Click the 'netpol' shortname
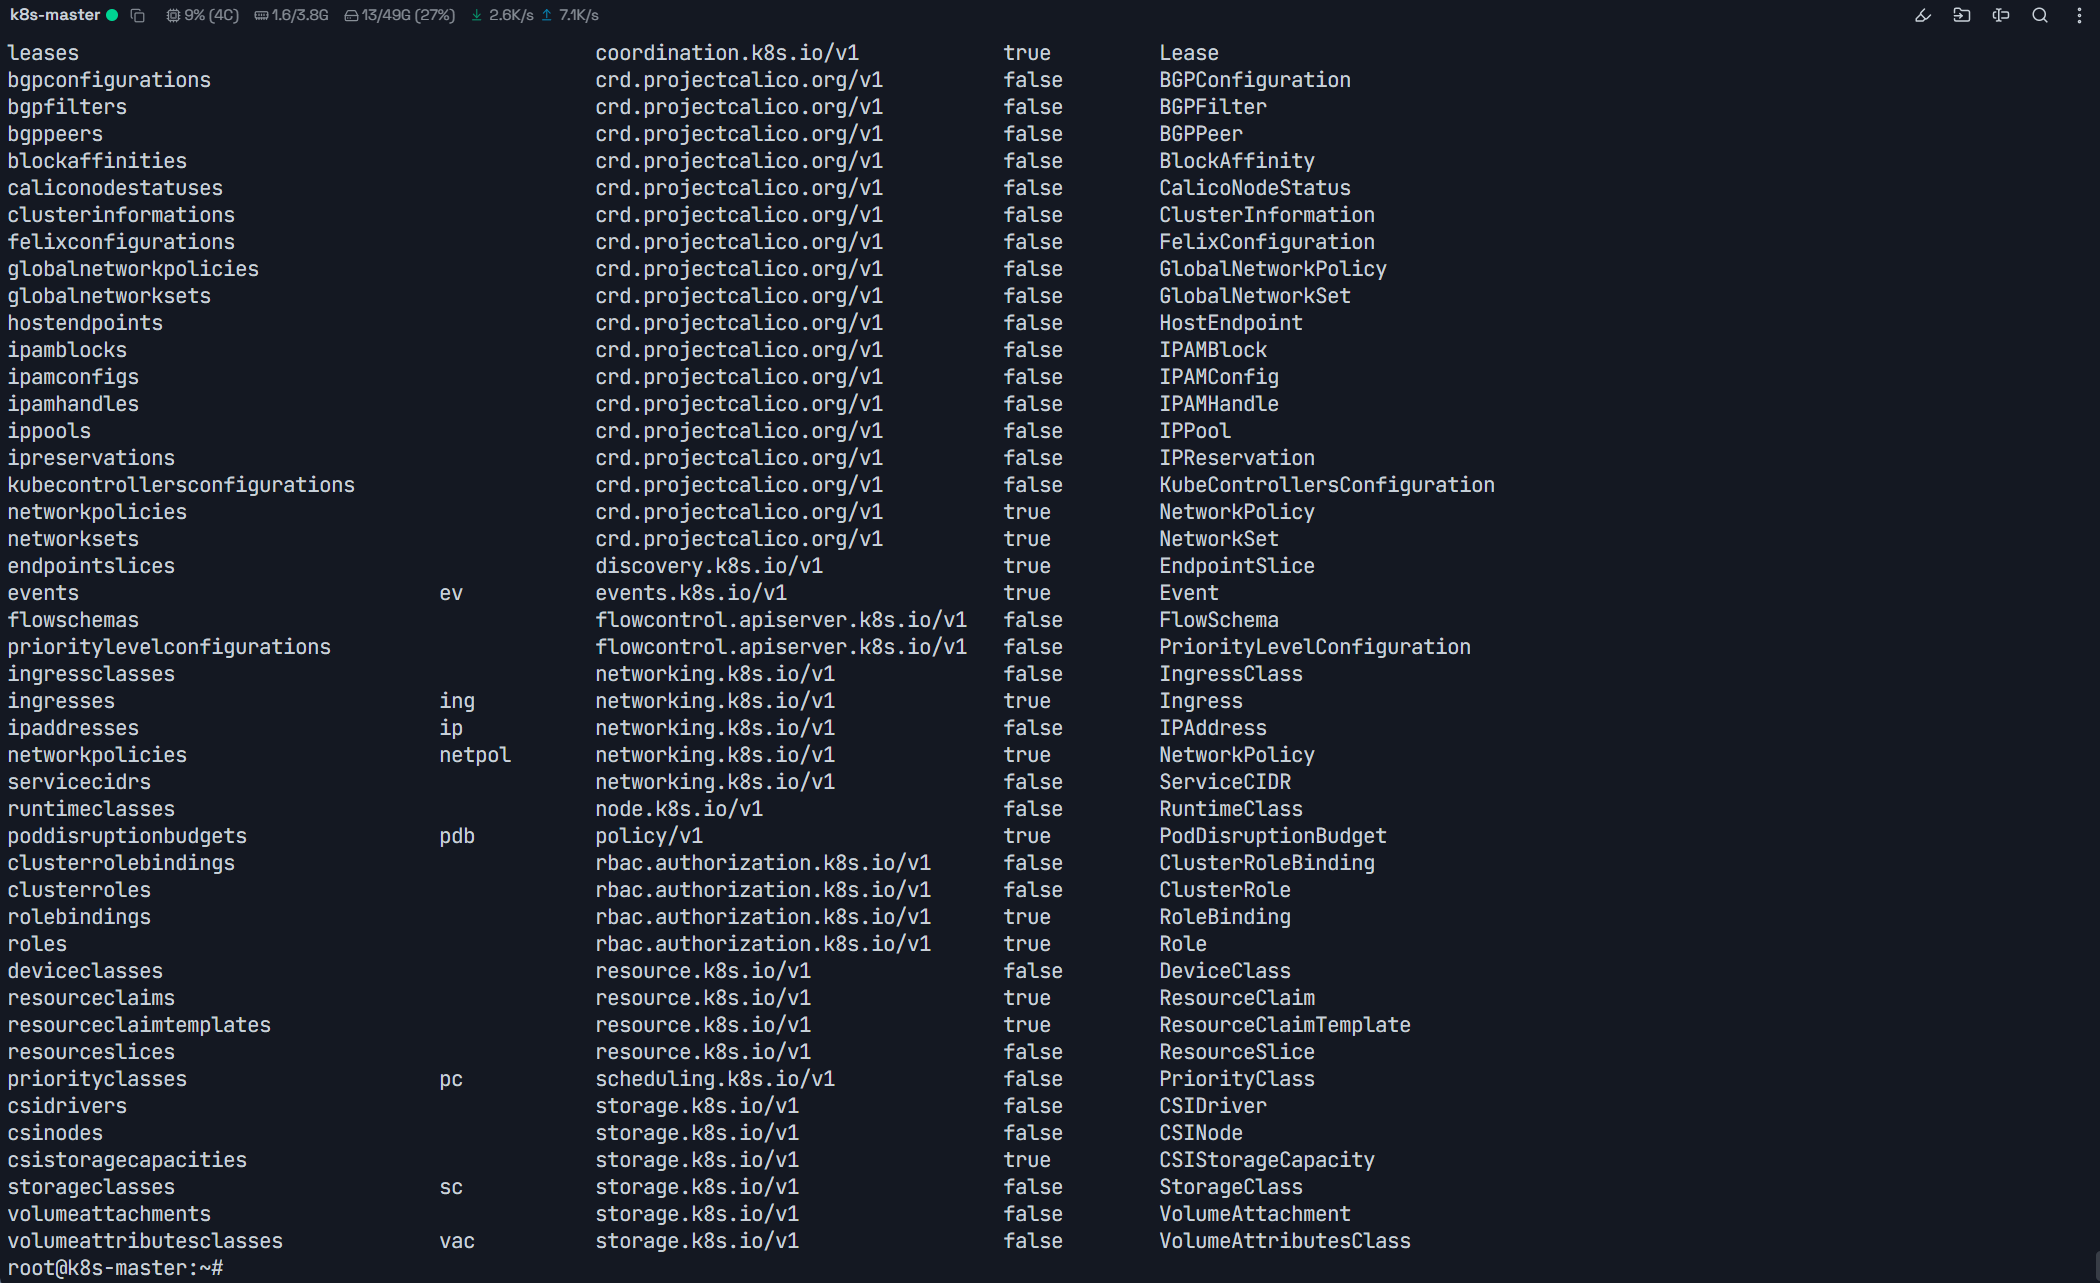The height and width of the screenshot is (1283, 2100). click(475, 755)
